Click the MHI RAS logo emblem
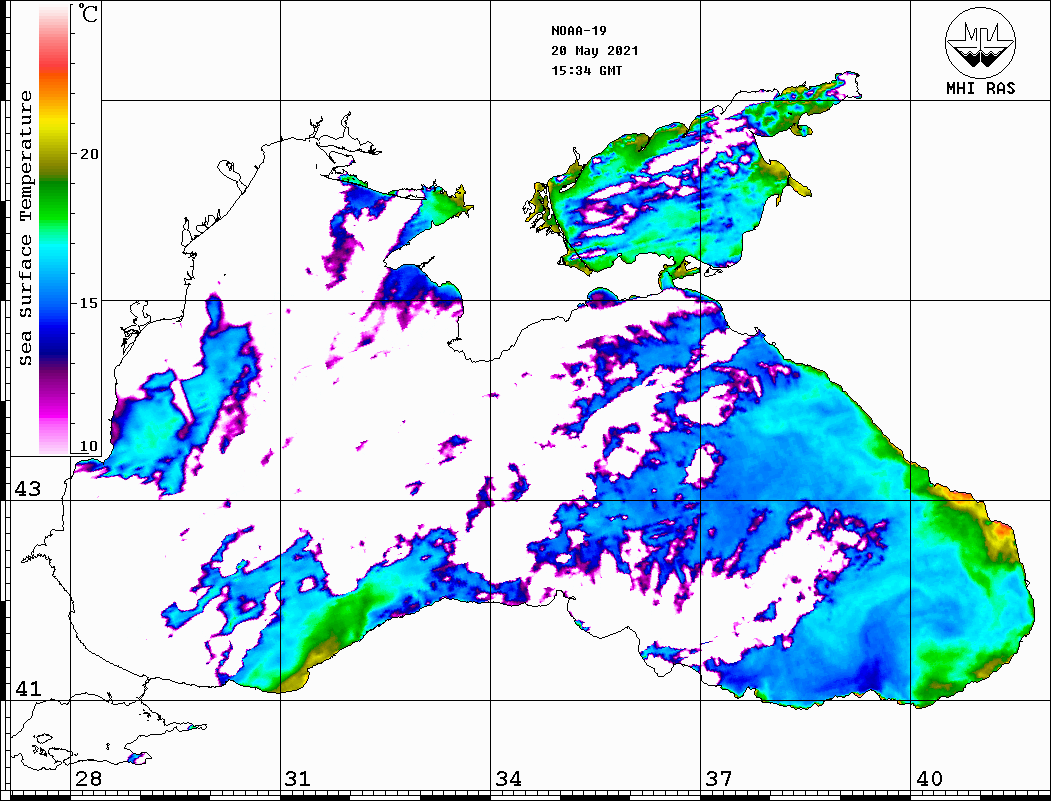Image resolution: width=1051 pixels, height=801 pixels. tap(981, 43)
